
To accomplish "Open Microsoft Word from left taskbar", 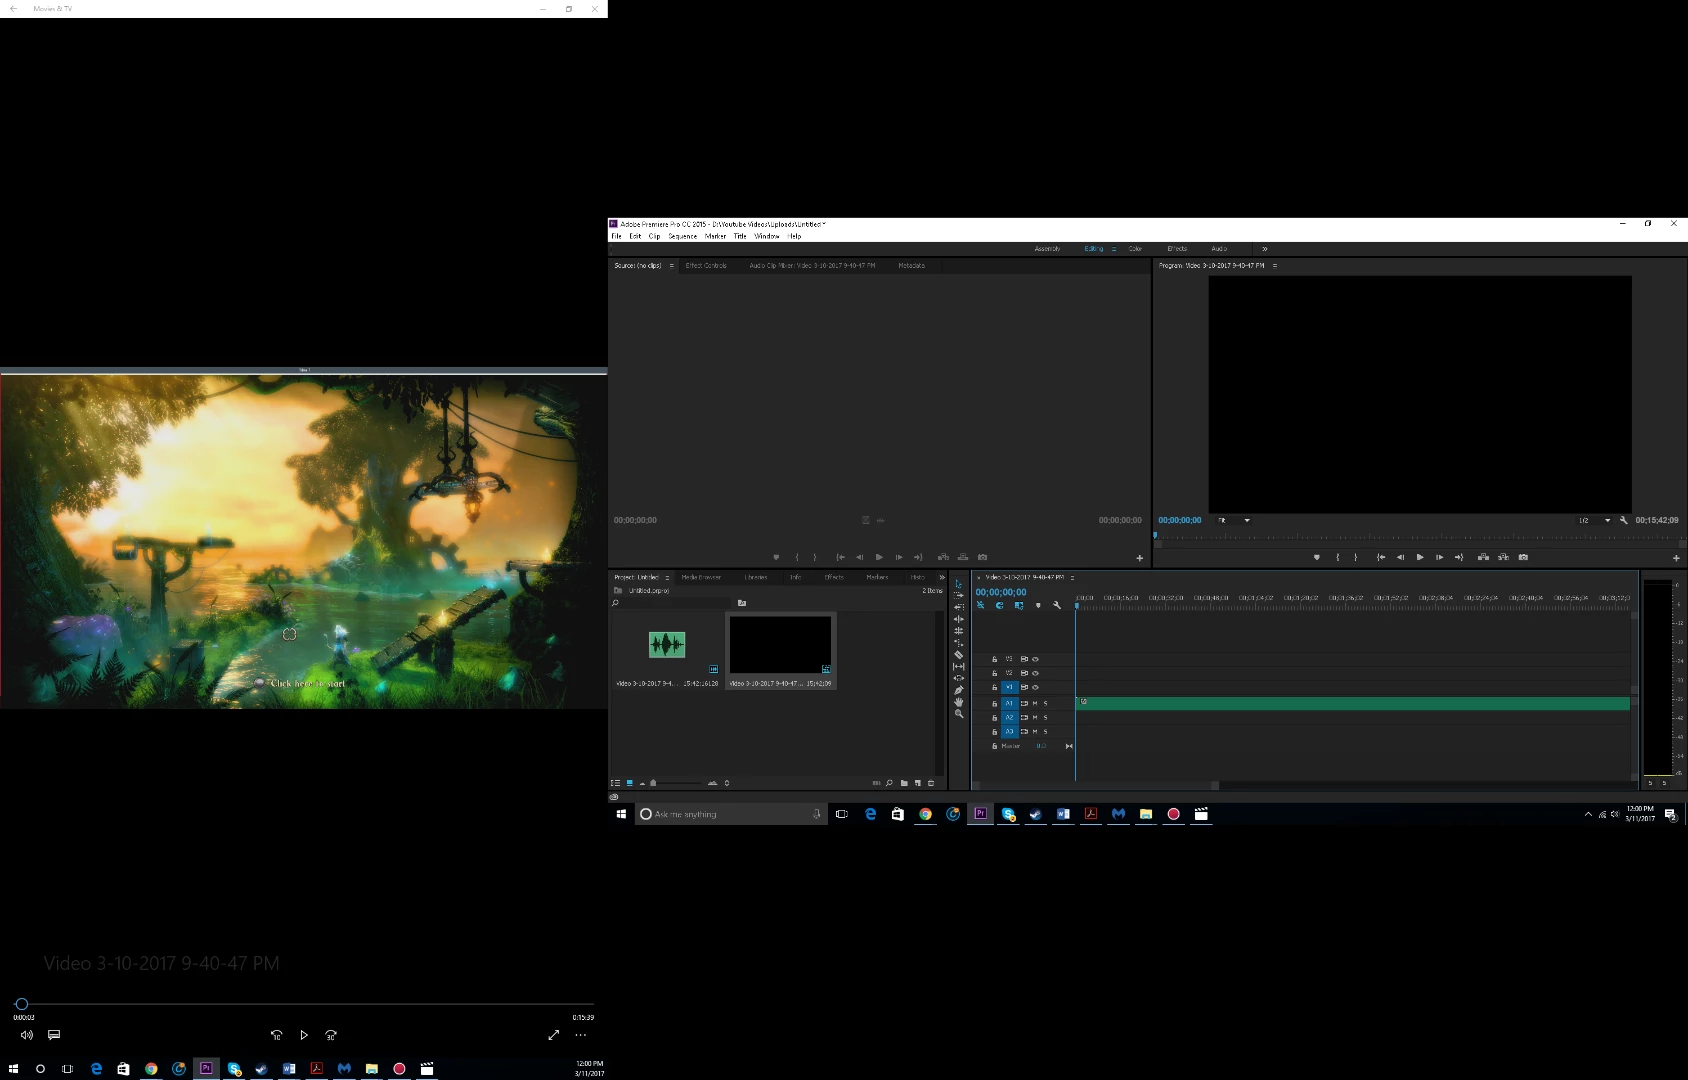I will click(x=289, y=1068).
